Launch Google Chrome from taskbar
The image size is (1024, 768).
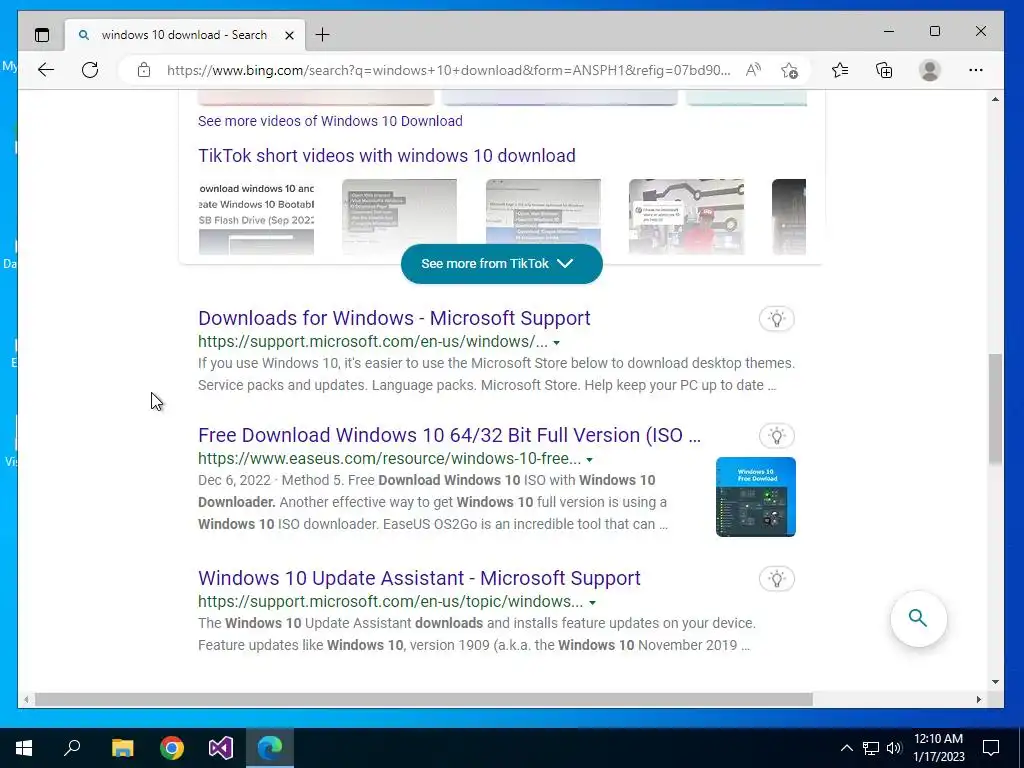[x=172, y=748]
